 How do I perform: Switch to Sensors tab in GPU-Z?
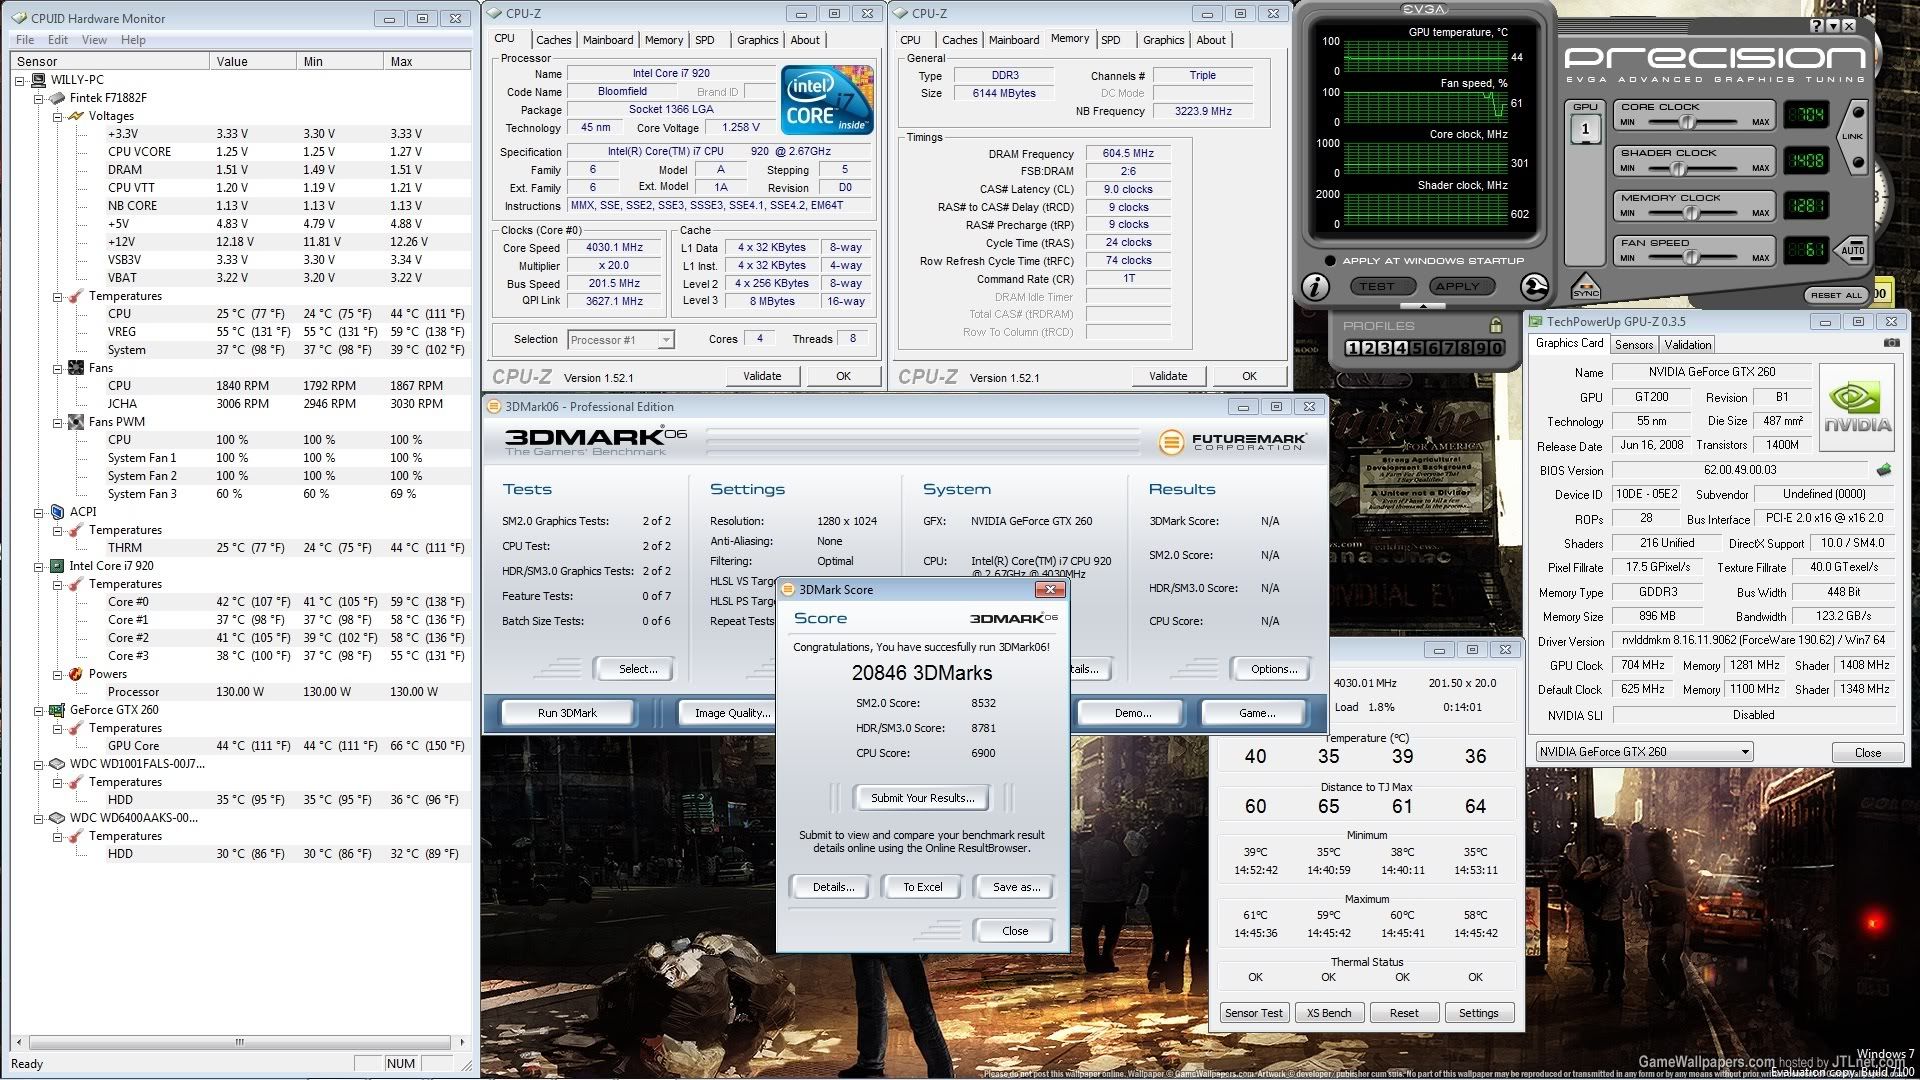[x=1634, y=344]
